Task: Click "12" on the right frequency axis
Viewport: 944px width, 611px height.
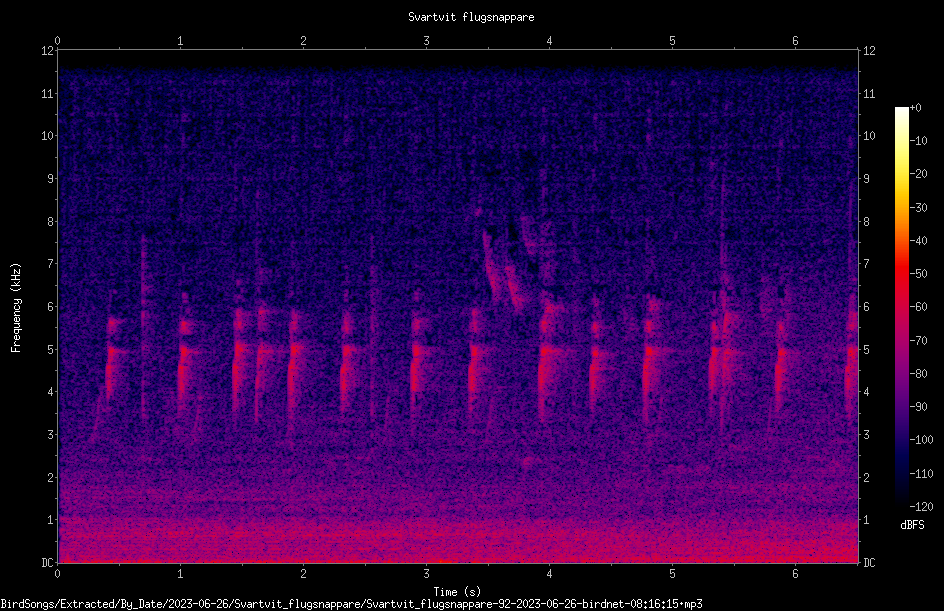Action: [x=869, y=51]
